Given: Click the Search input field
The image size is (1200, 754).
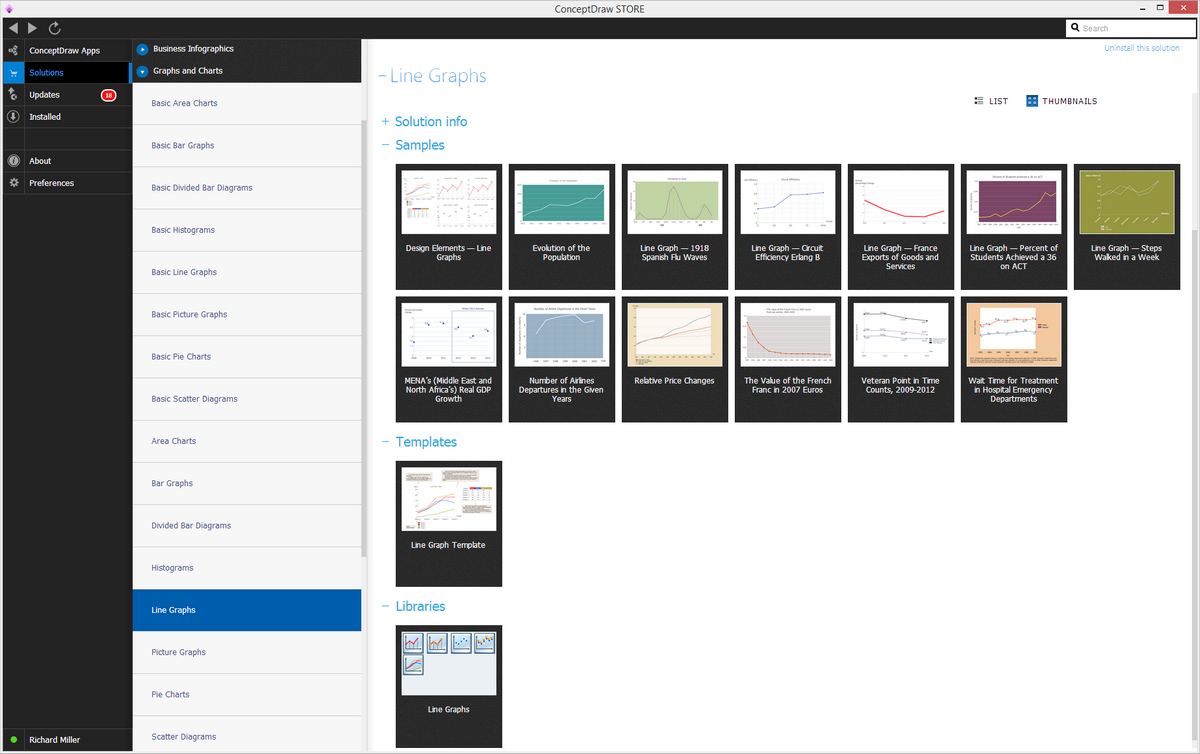Looking at the screenshot, I should (1130, 28).
